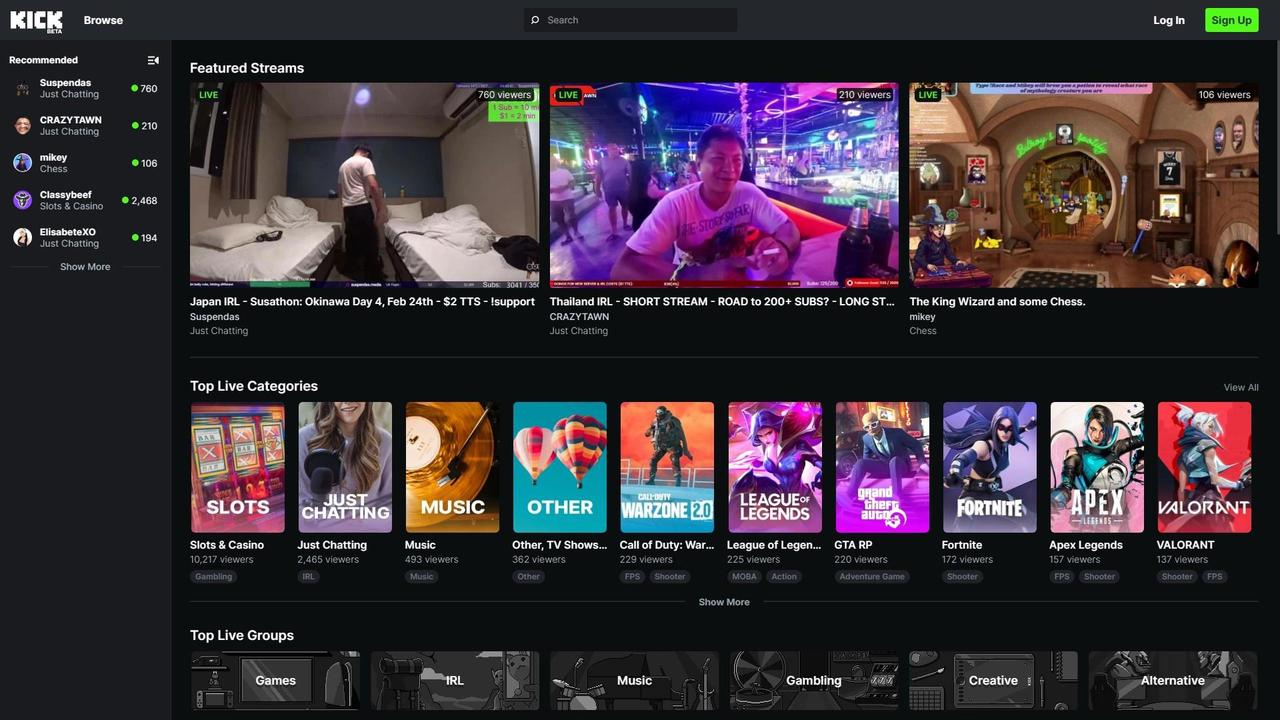The image size is (1280, 720).
Task: Click mikey channel name under featured stream
Action: (922, 316)
